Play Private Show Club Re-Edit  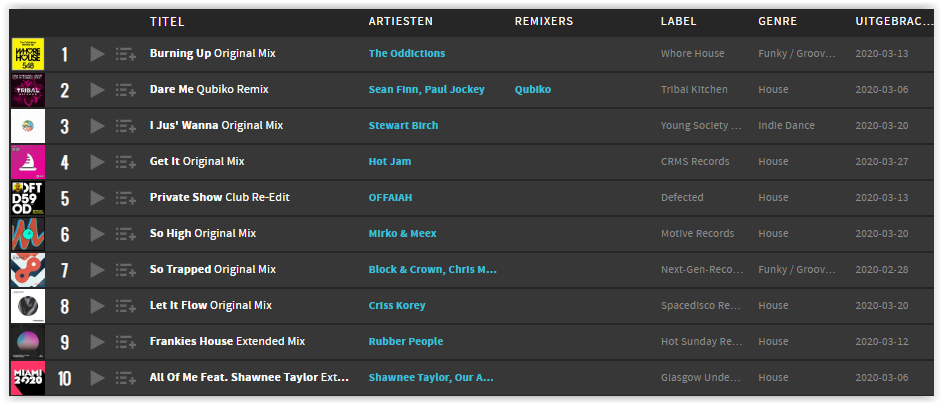(x=97, y=198)
